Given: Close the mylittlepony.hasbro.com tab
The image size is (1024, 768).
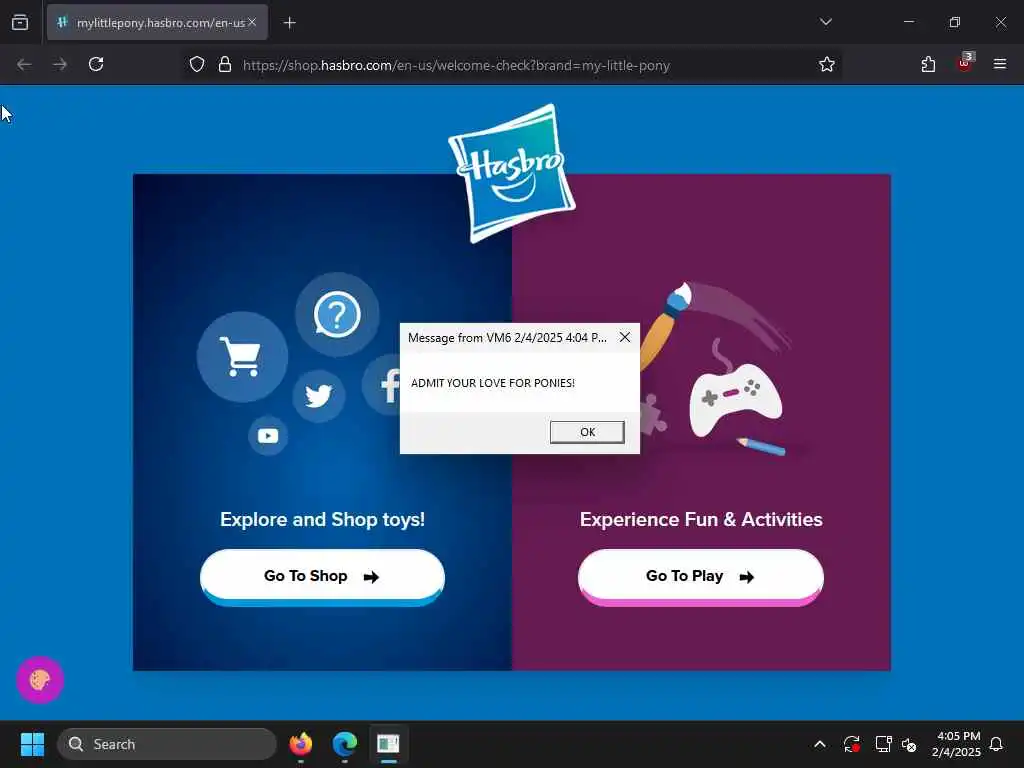Looking at the screenshot, I should [252, 22].
